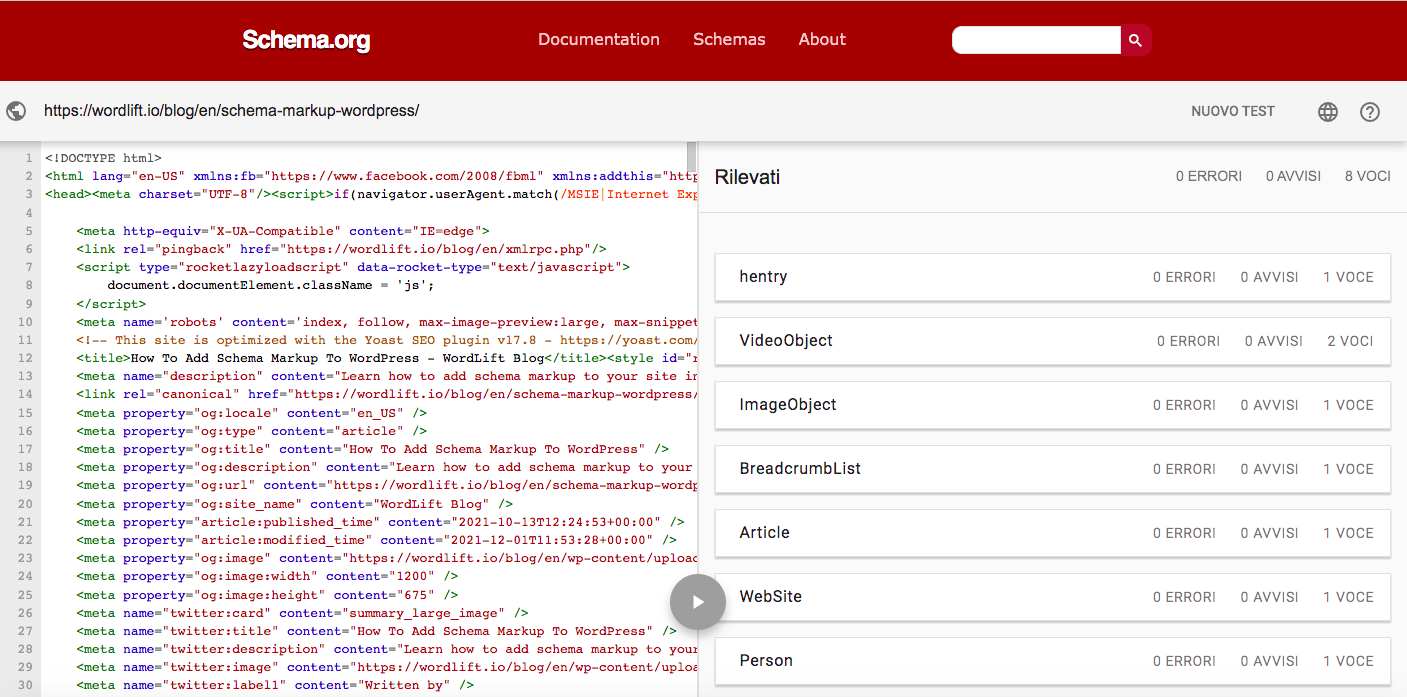Click the document.documentElement.className code line

click(x=271, y=285)
